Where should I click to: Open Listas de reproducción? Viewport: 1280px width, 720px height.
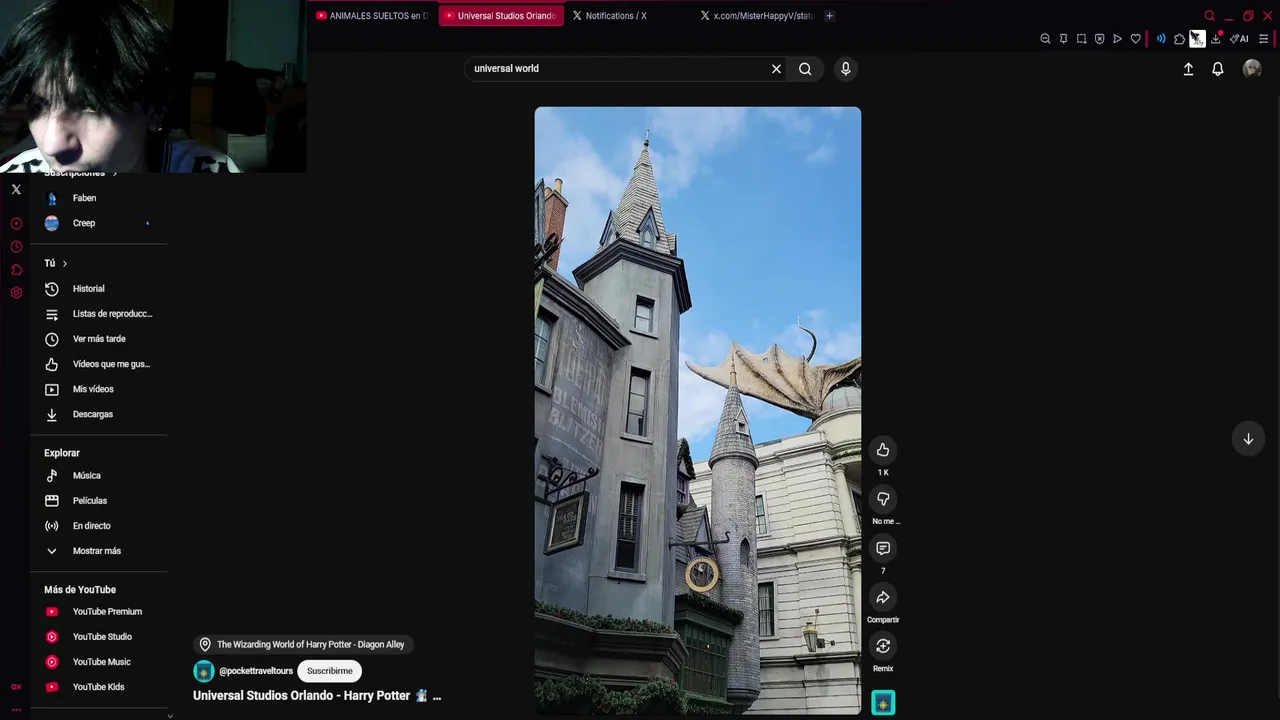[98, 314]
